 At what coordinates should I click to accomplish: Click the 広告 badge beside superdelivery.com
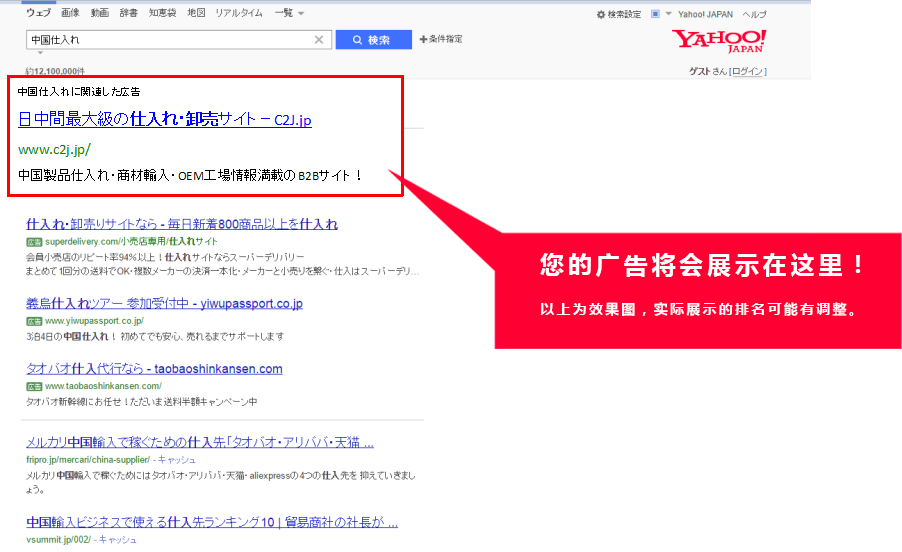(34, 242)
